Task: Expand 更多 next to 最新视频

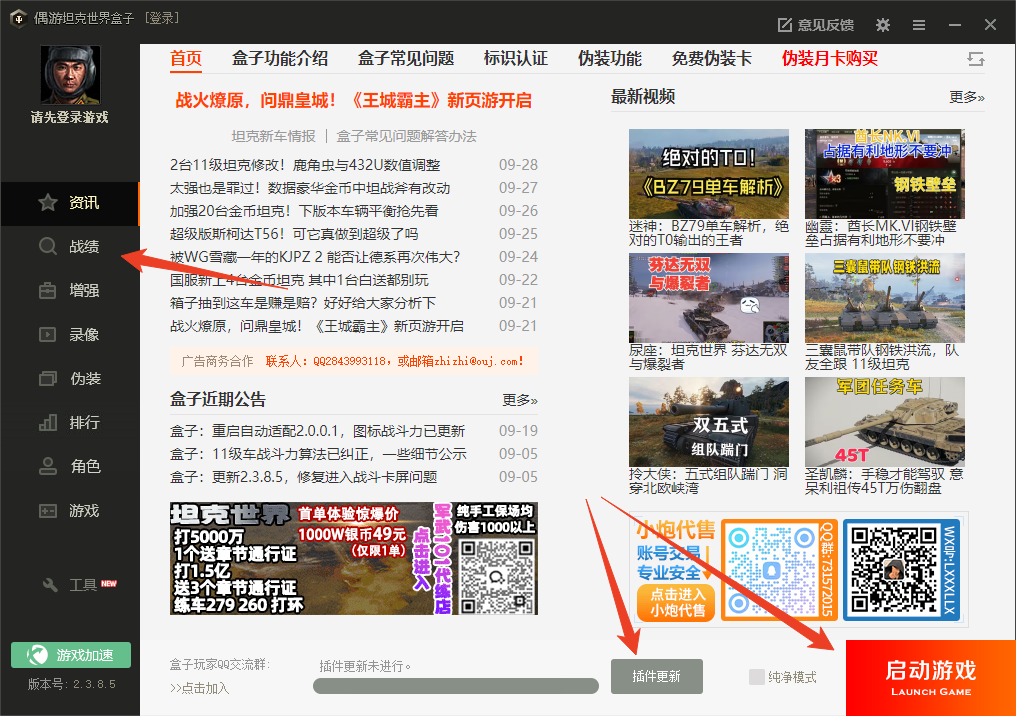Action: 966,97
